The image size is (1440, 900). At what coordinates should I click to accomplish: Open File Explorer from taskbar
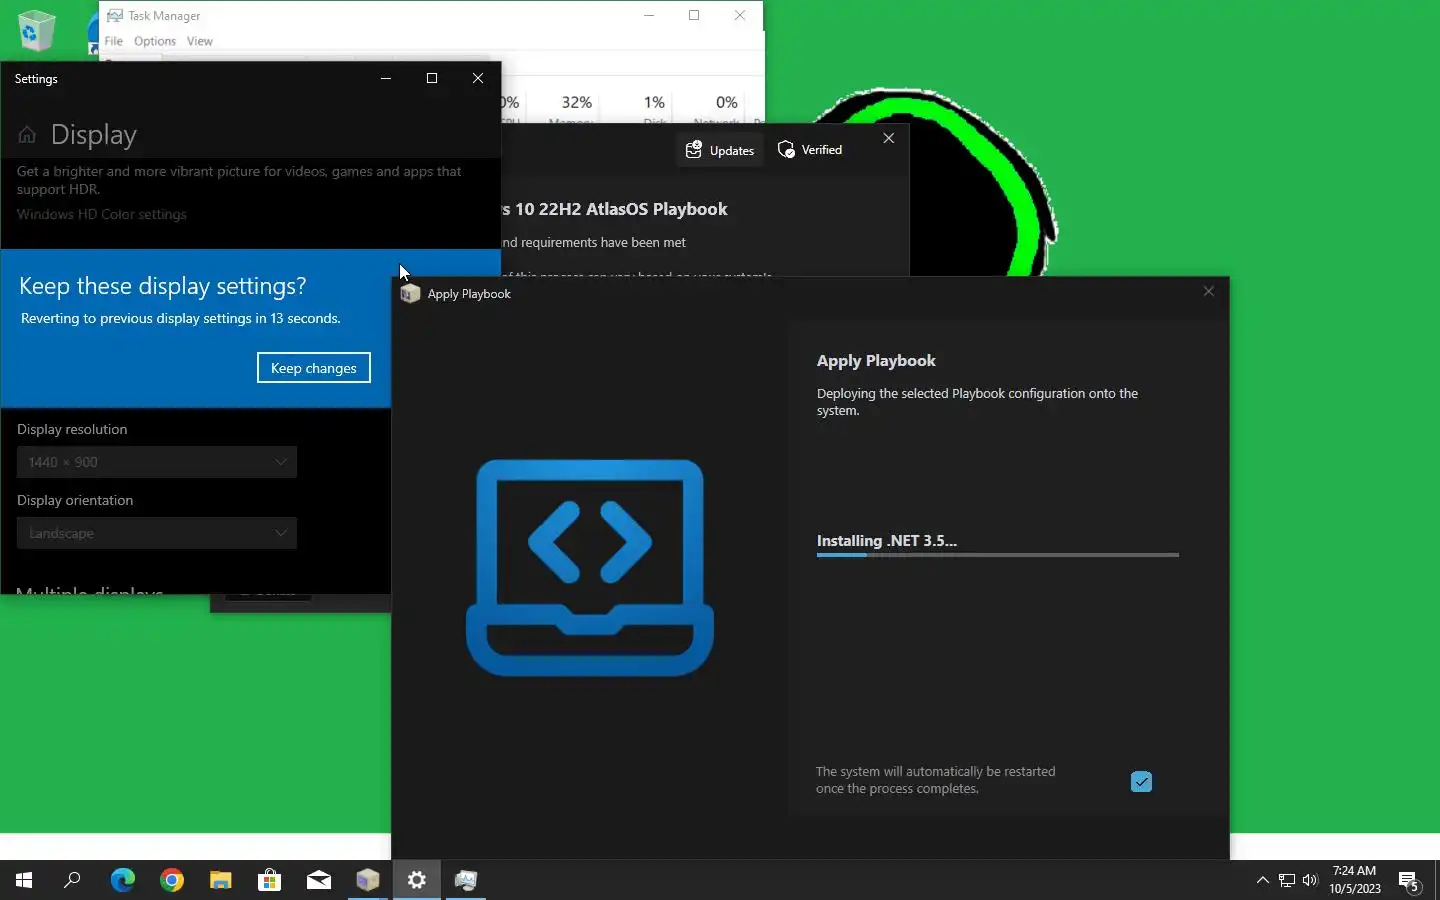(220, 880)
